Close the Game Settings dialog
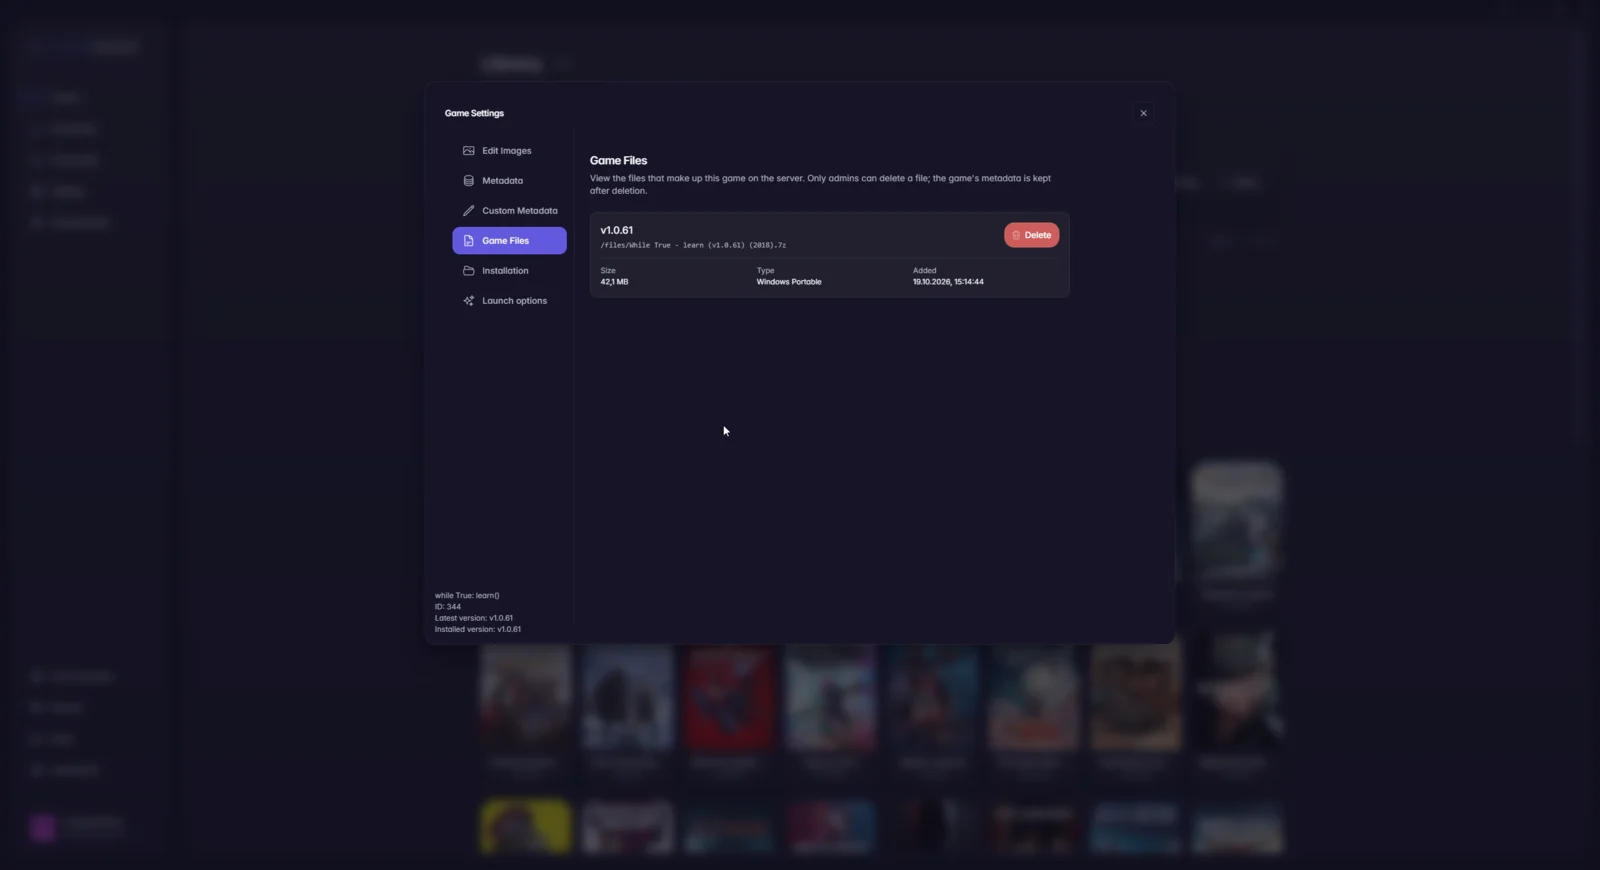This screenshot has height=870, width=1600. click(x=1144, y=113)
